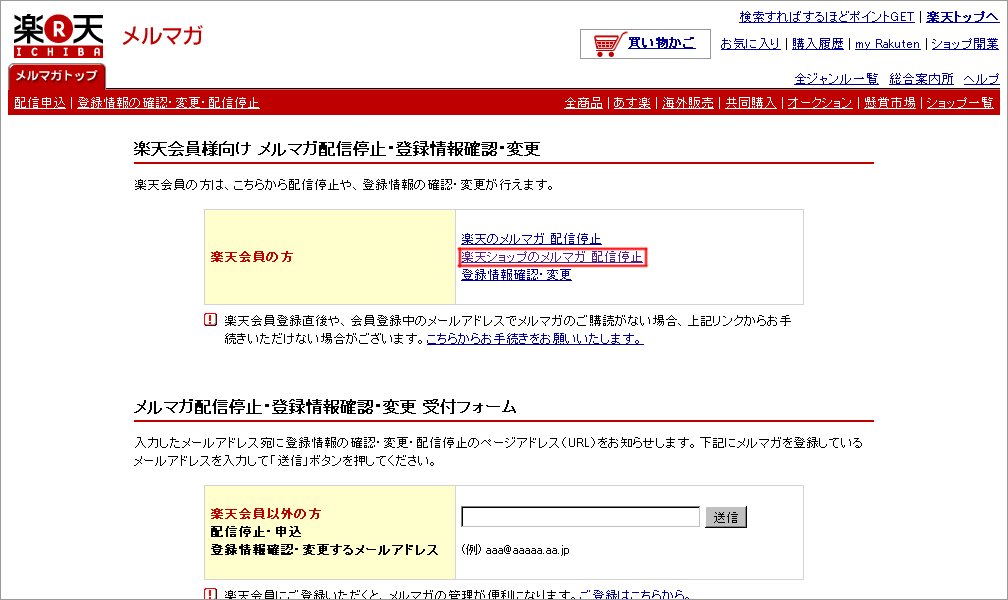1008x600 pixels.
Task: Open 海外販売 in red bar
Action: (x=688, y=102)
